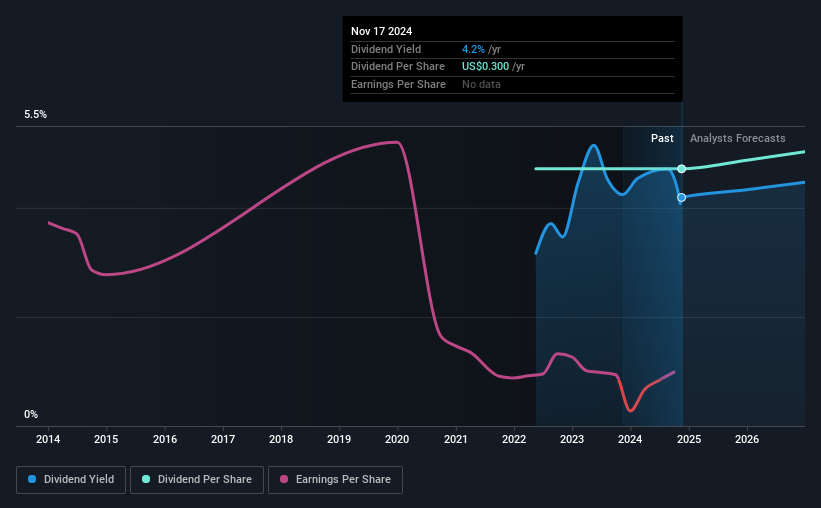
Task: Toggle the Earnings Per Share legend button
Action: coord(335,480)
